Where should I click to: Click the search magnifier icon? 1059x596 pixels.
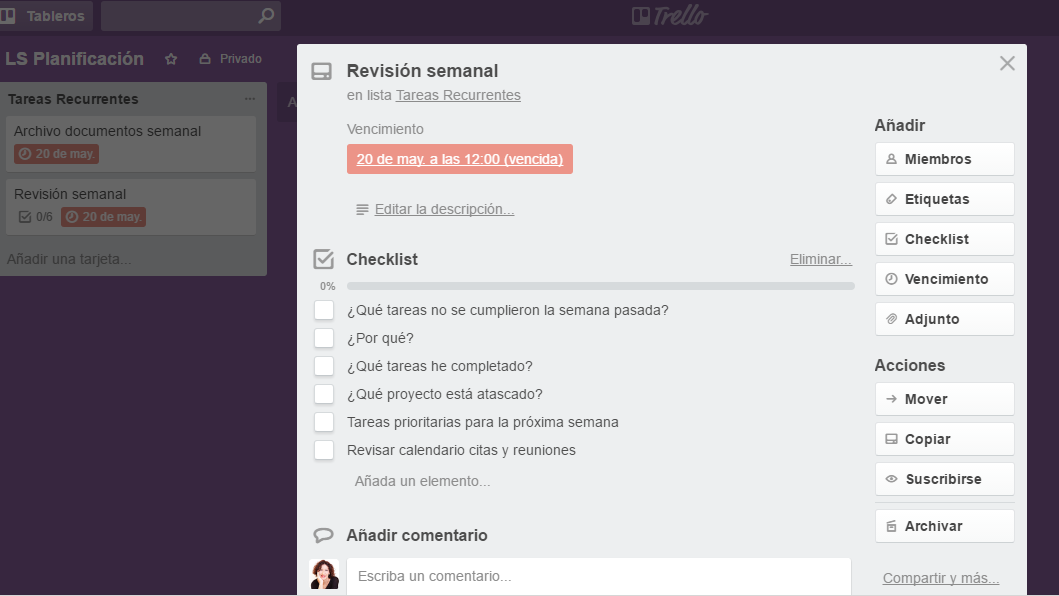pyautogui.click(x=265, y=16)
